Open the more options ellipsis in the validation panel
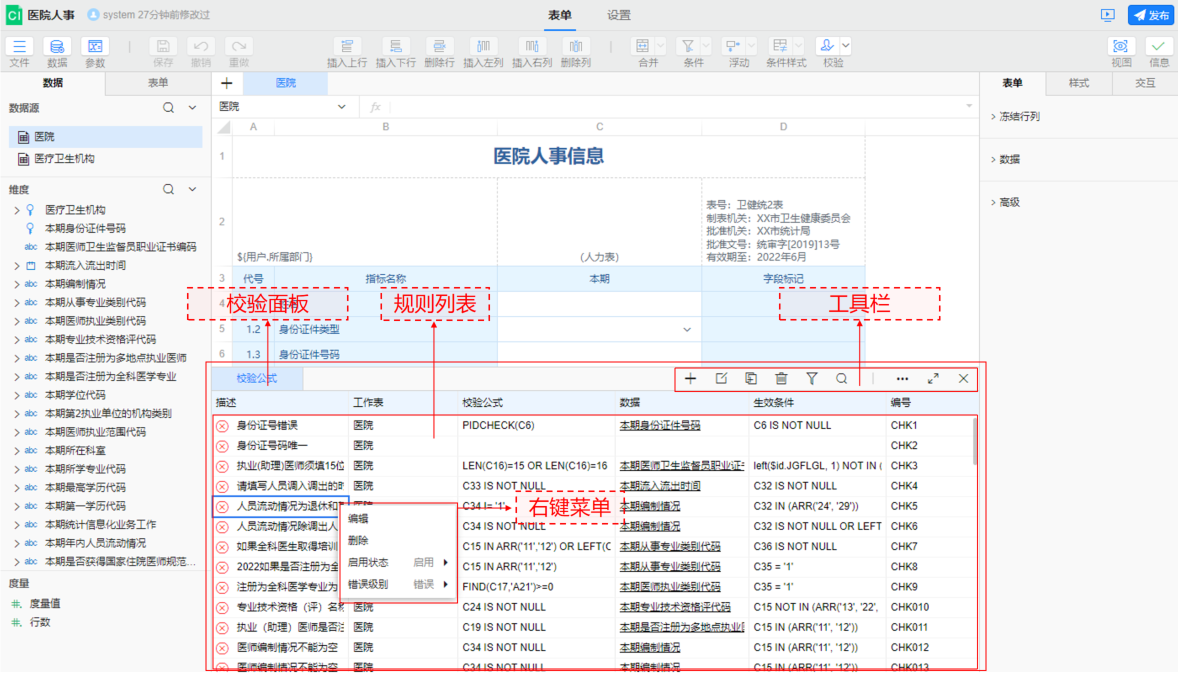Viewport: 1178px width, 673px height. (x=901, y=378)
